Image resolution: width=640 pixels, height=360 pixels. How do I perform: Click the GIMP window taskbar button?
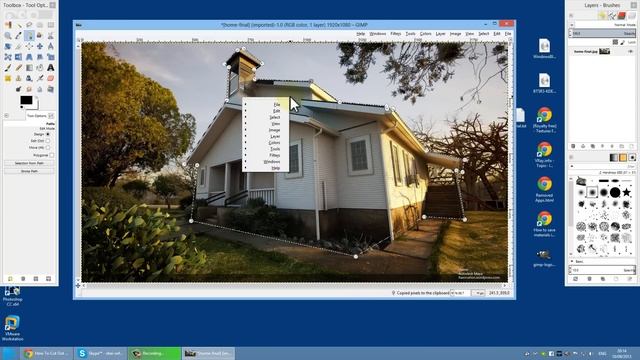tap(208, 353)
